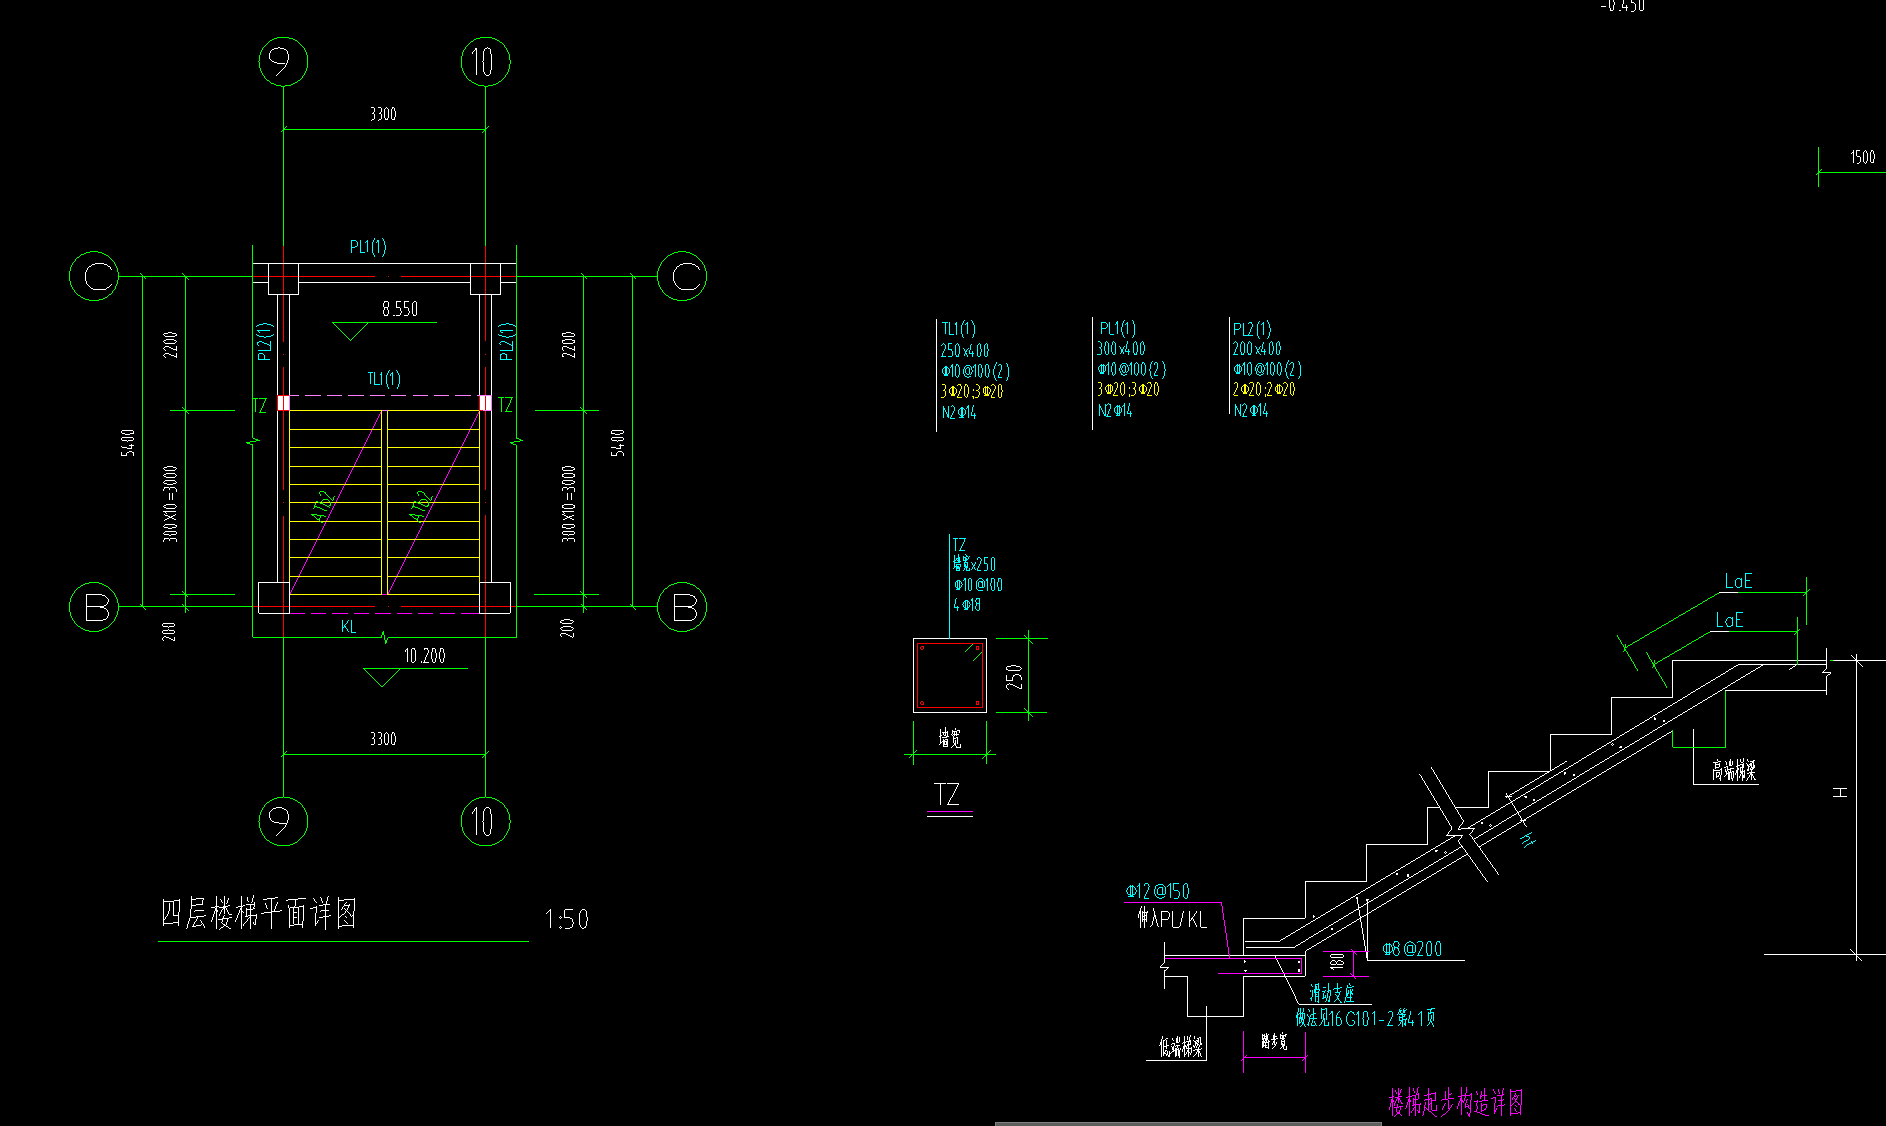Click the 滑动支座 label
Viewport: 1886px width, 1126px height.
tap(1332, 993)
